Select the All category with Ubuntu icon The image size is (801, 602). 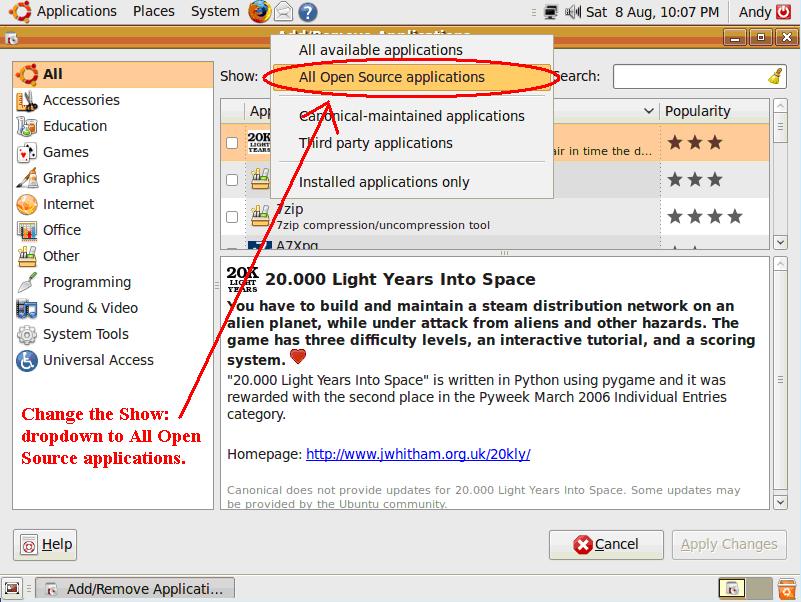(113, 75)
